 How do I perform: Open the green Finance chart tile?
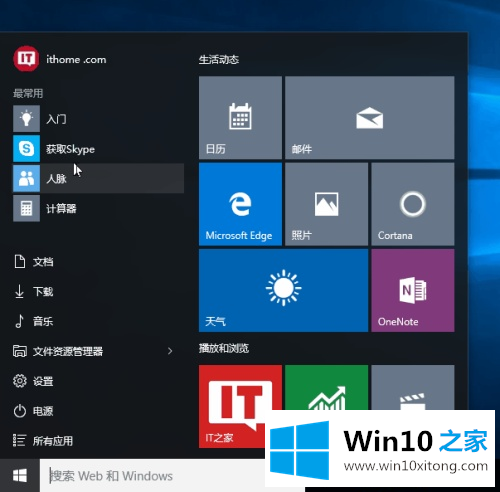tap(327, 388)
